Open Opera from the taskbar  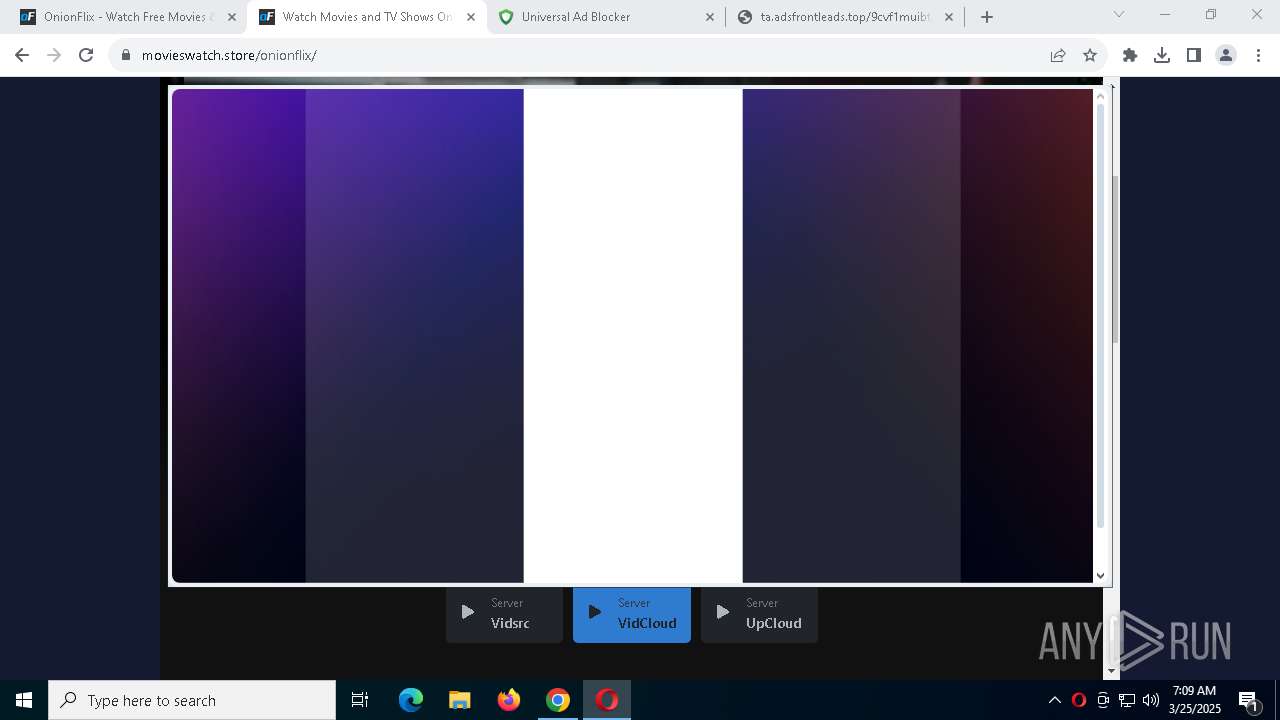[x=607, y=700]
